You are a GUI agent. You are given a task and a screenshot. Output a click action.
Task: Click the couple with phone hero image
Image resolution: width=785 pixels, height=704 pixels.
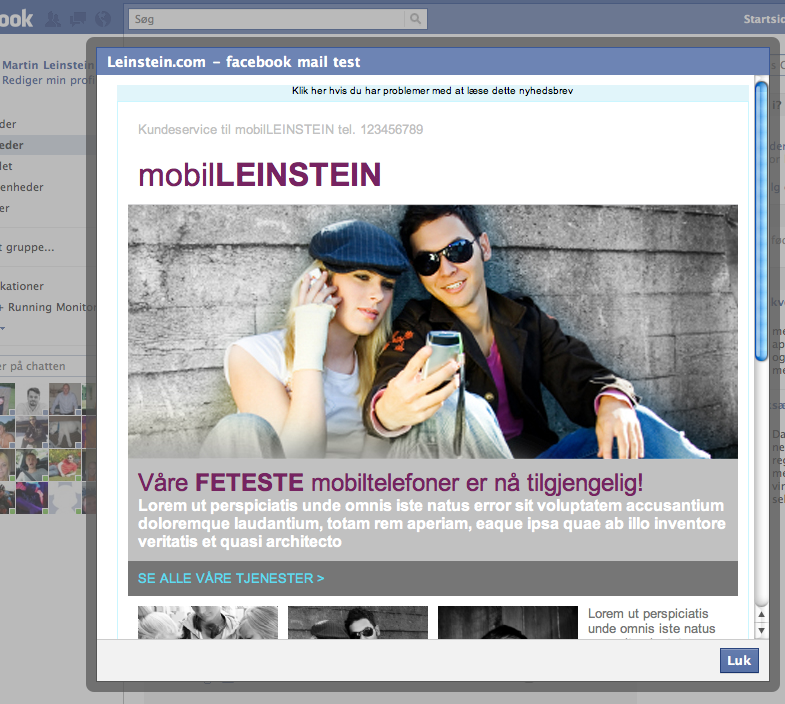click(x=432, y=331)
